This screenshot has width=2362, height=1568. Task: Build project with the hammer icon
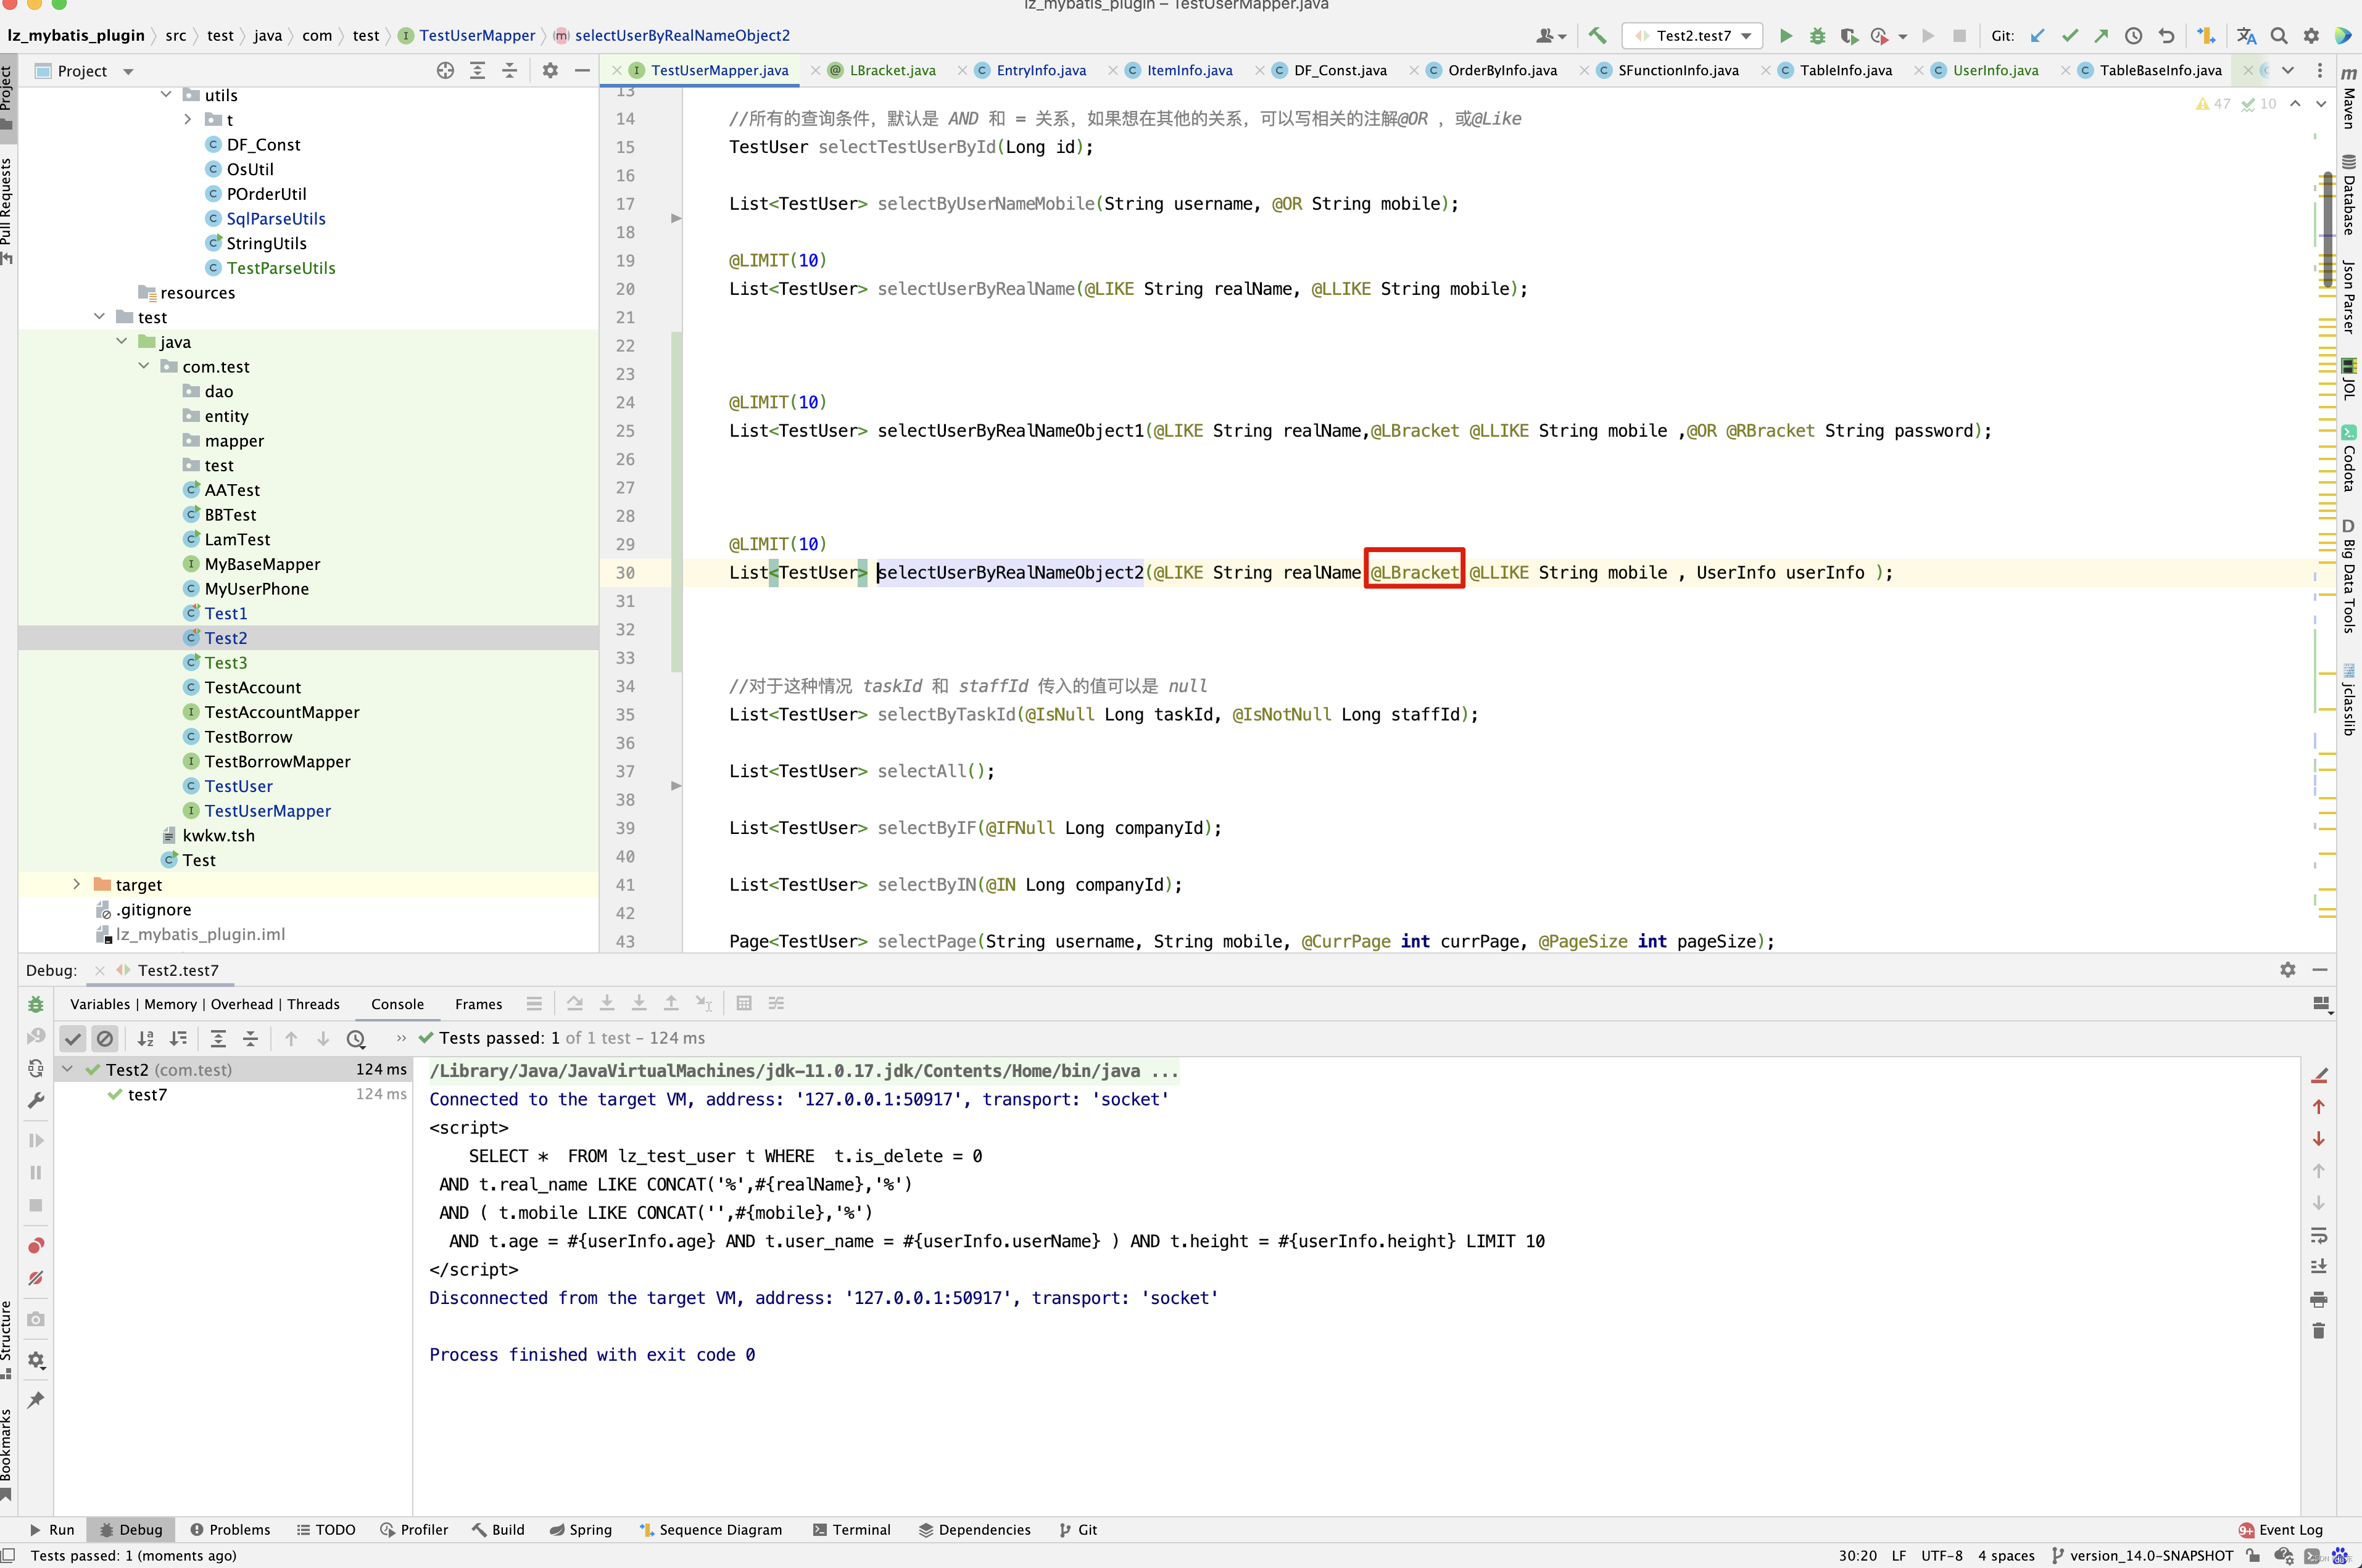pyautogui.click(x=1597, y=36)
